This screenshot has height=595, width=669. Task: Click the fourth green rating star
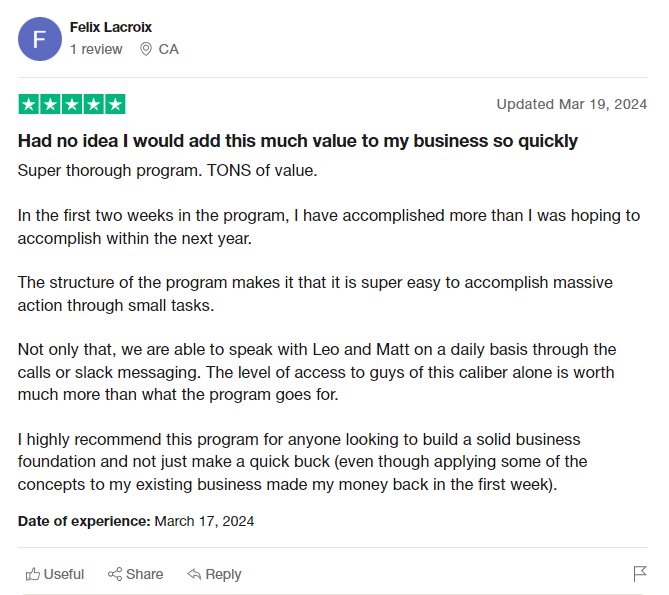click(94, 104)
